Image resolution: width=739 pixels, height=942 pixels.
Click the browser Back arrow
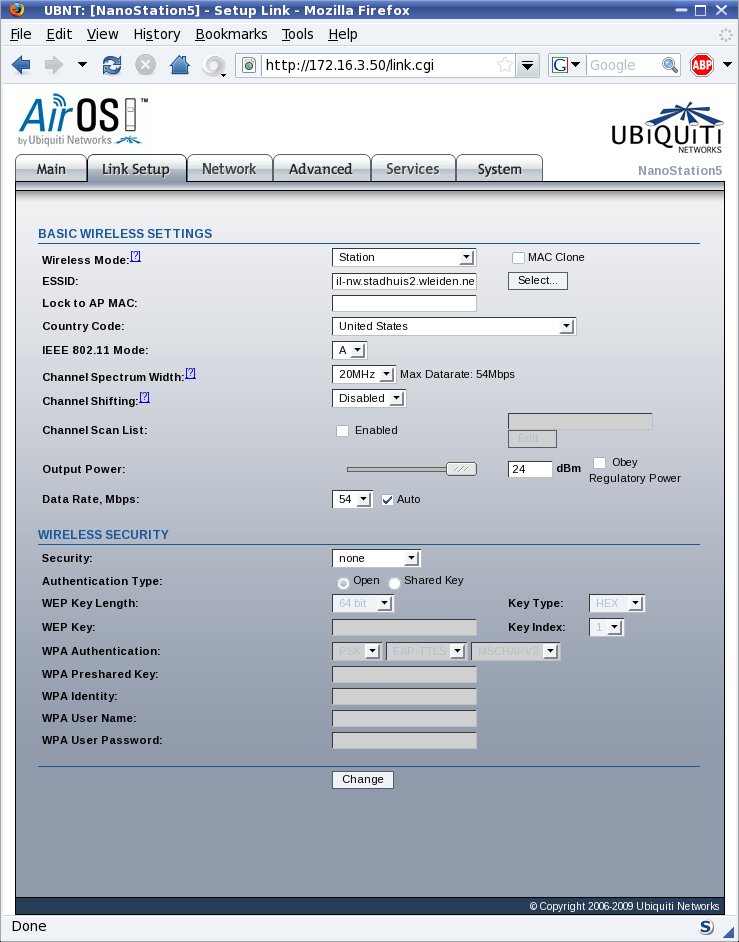click(21, 65)
